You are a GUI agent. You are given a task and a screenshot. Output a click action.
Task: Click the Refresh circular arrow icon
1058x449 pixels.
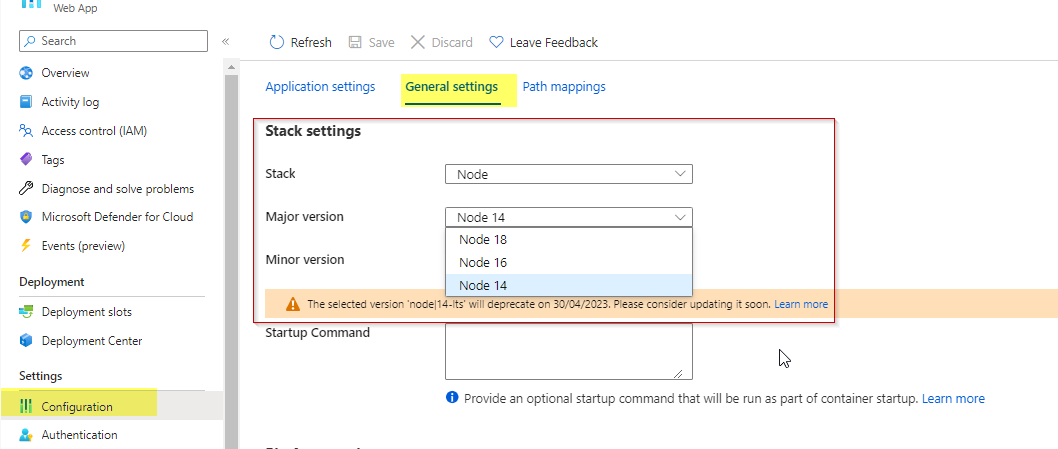point(277,42)
